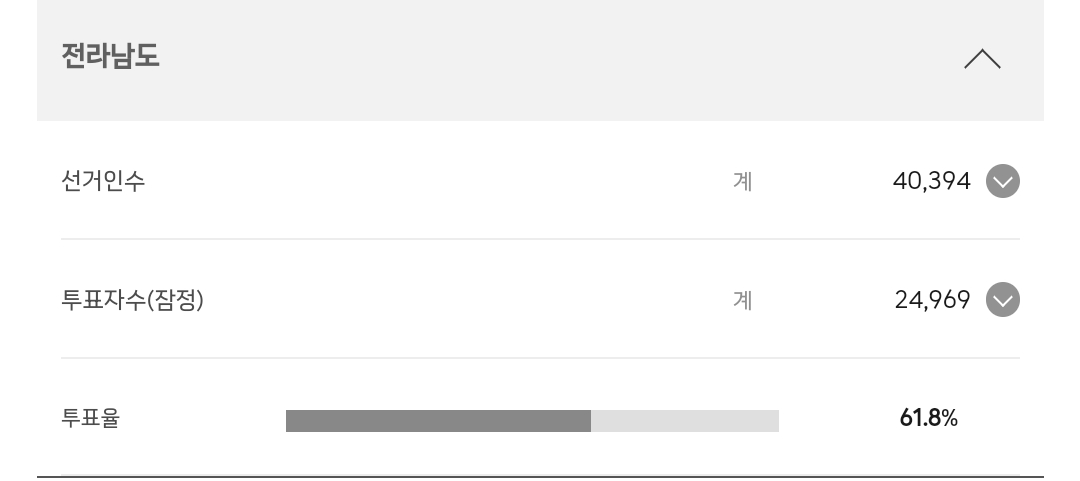The width and height of the screenshot is (1080, 481).
Task: Click the divider line below the 선거인수 row
Action: tap(540, 239)
